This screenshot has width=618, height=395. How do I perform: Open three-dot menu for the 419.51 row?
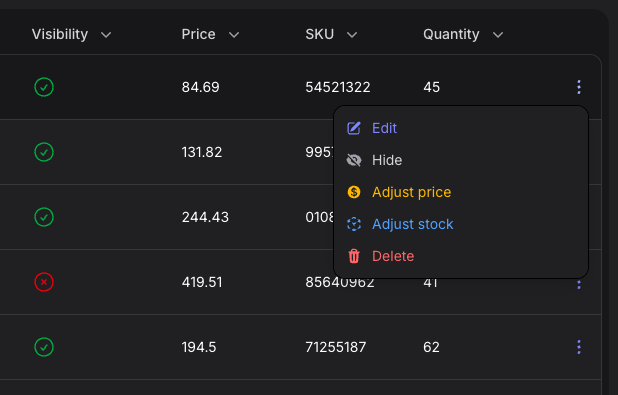coord(579,284)
